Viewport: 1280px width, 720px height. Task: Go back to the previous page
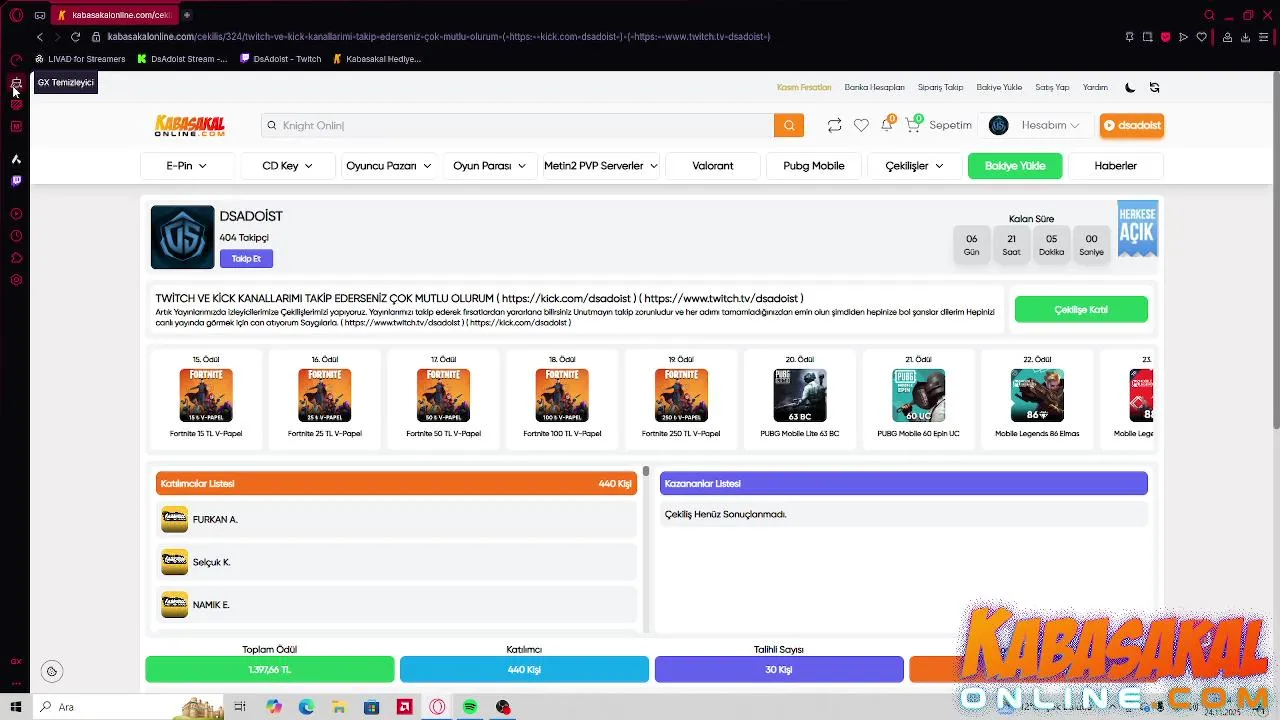[39, 37]
